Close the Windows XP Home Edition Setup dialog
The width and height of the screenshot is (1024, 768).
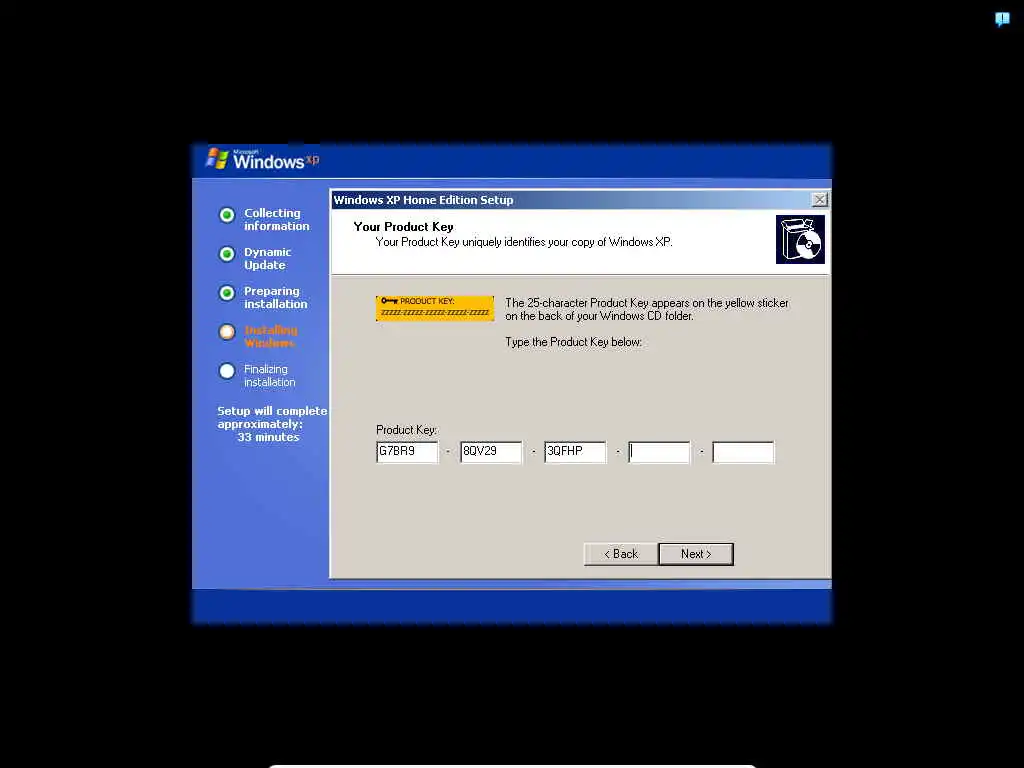819,200
